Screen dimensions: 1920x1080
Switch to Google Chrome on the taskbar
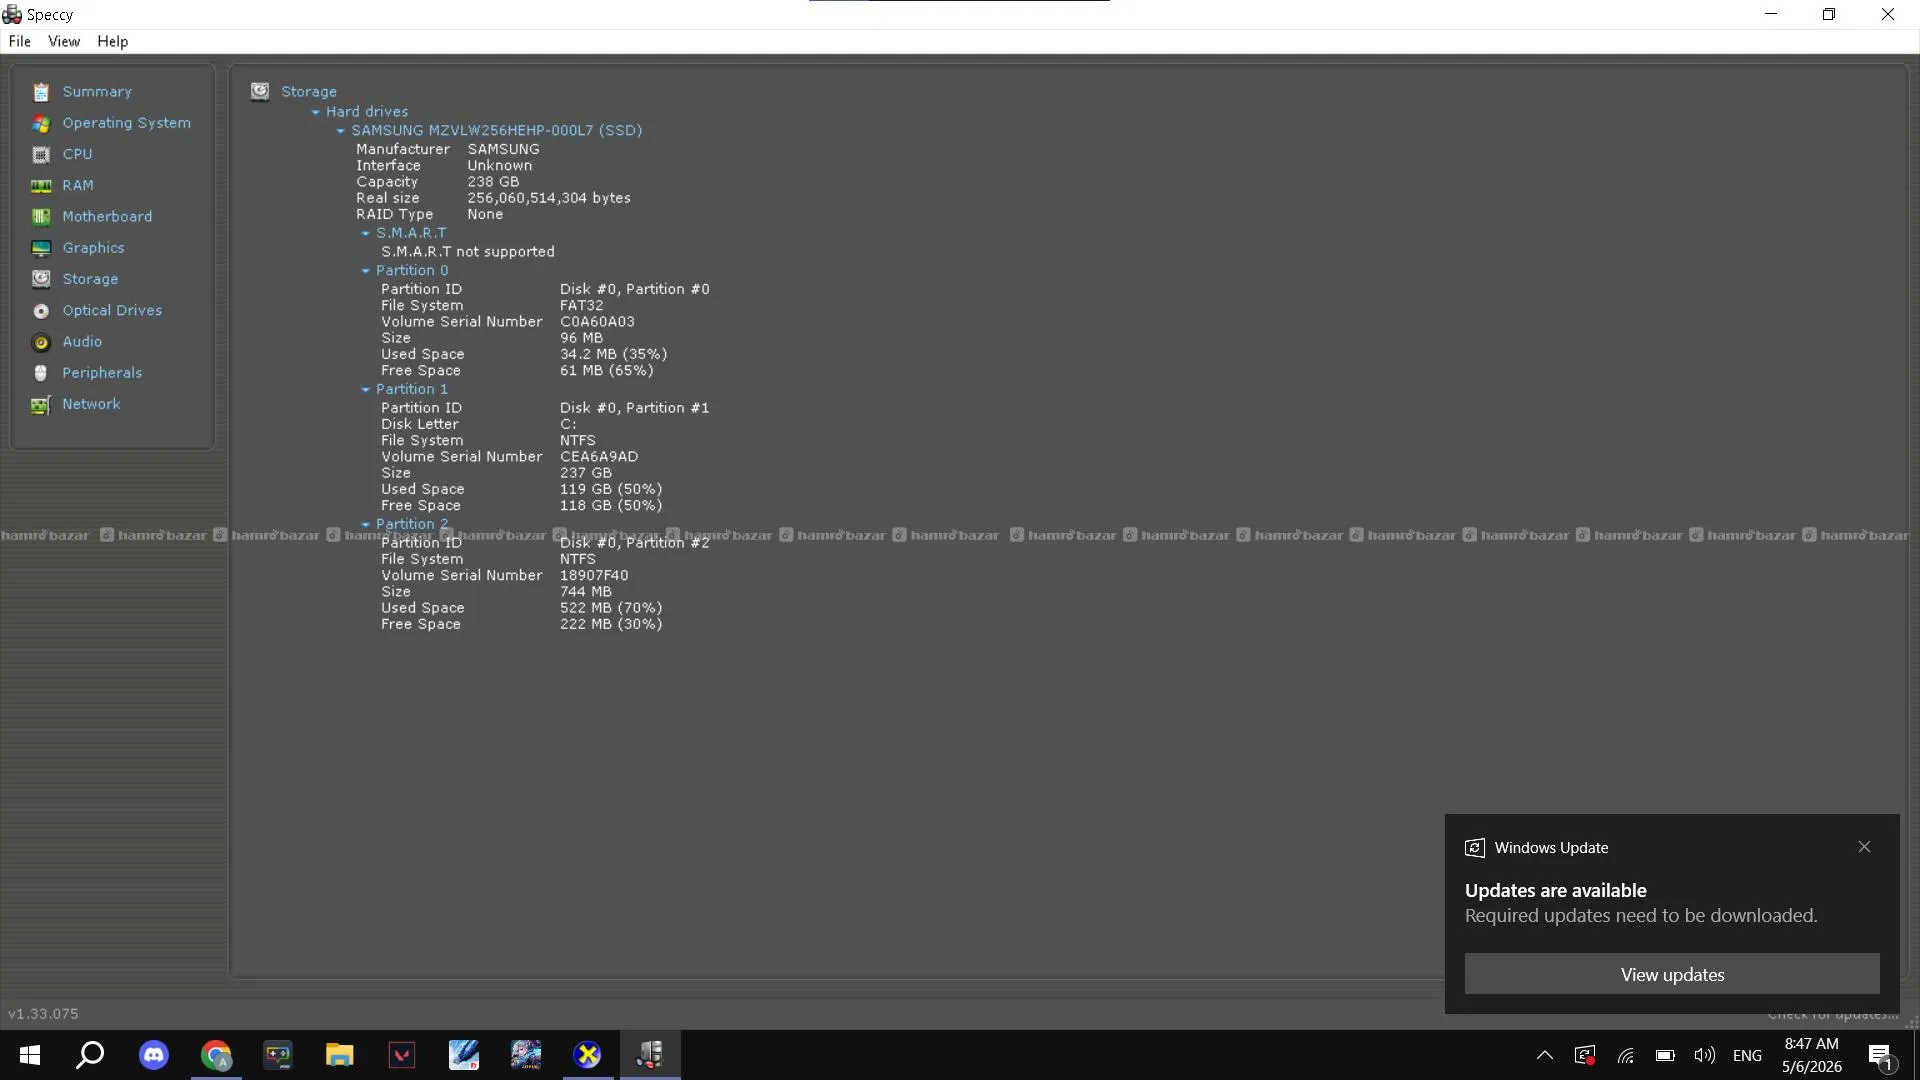click(216, 1055)
